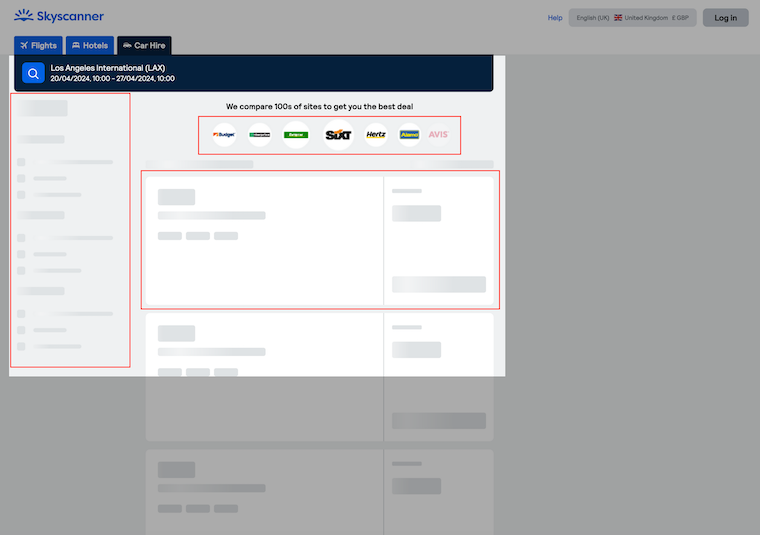Click the hire dates 20/04/2024 – 27/04/2024 text
Viewport: 760px width, 535px height.
click(112, 79)
